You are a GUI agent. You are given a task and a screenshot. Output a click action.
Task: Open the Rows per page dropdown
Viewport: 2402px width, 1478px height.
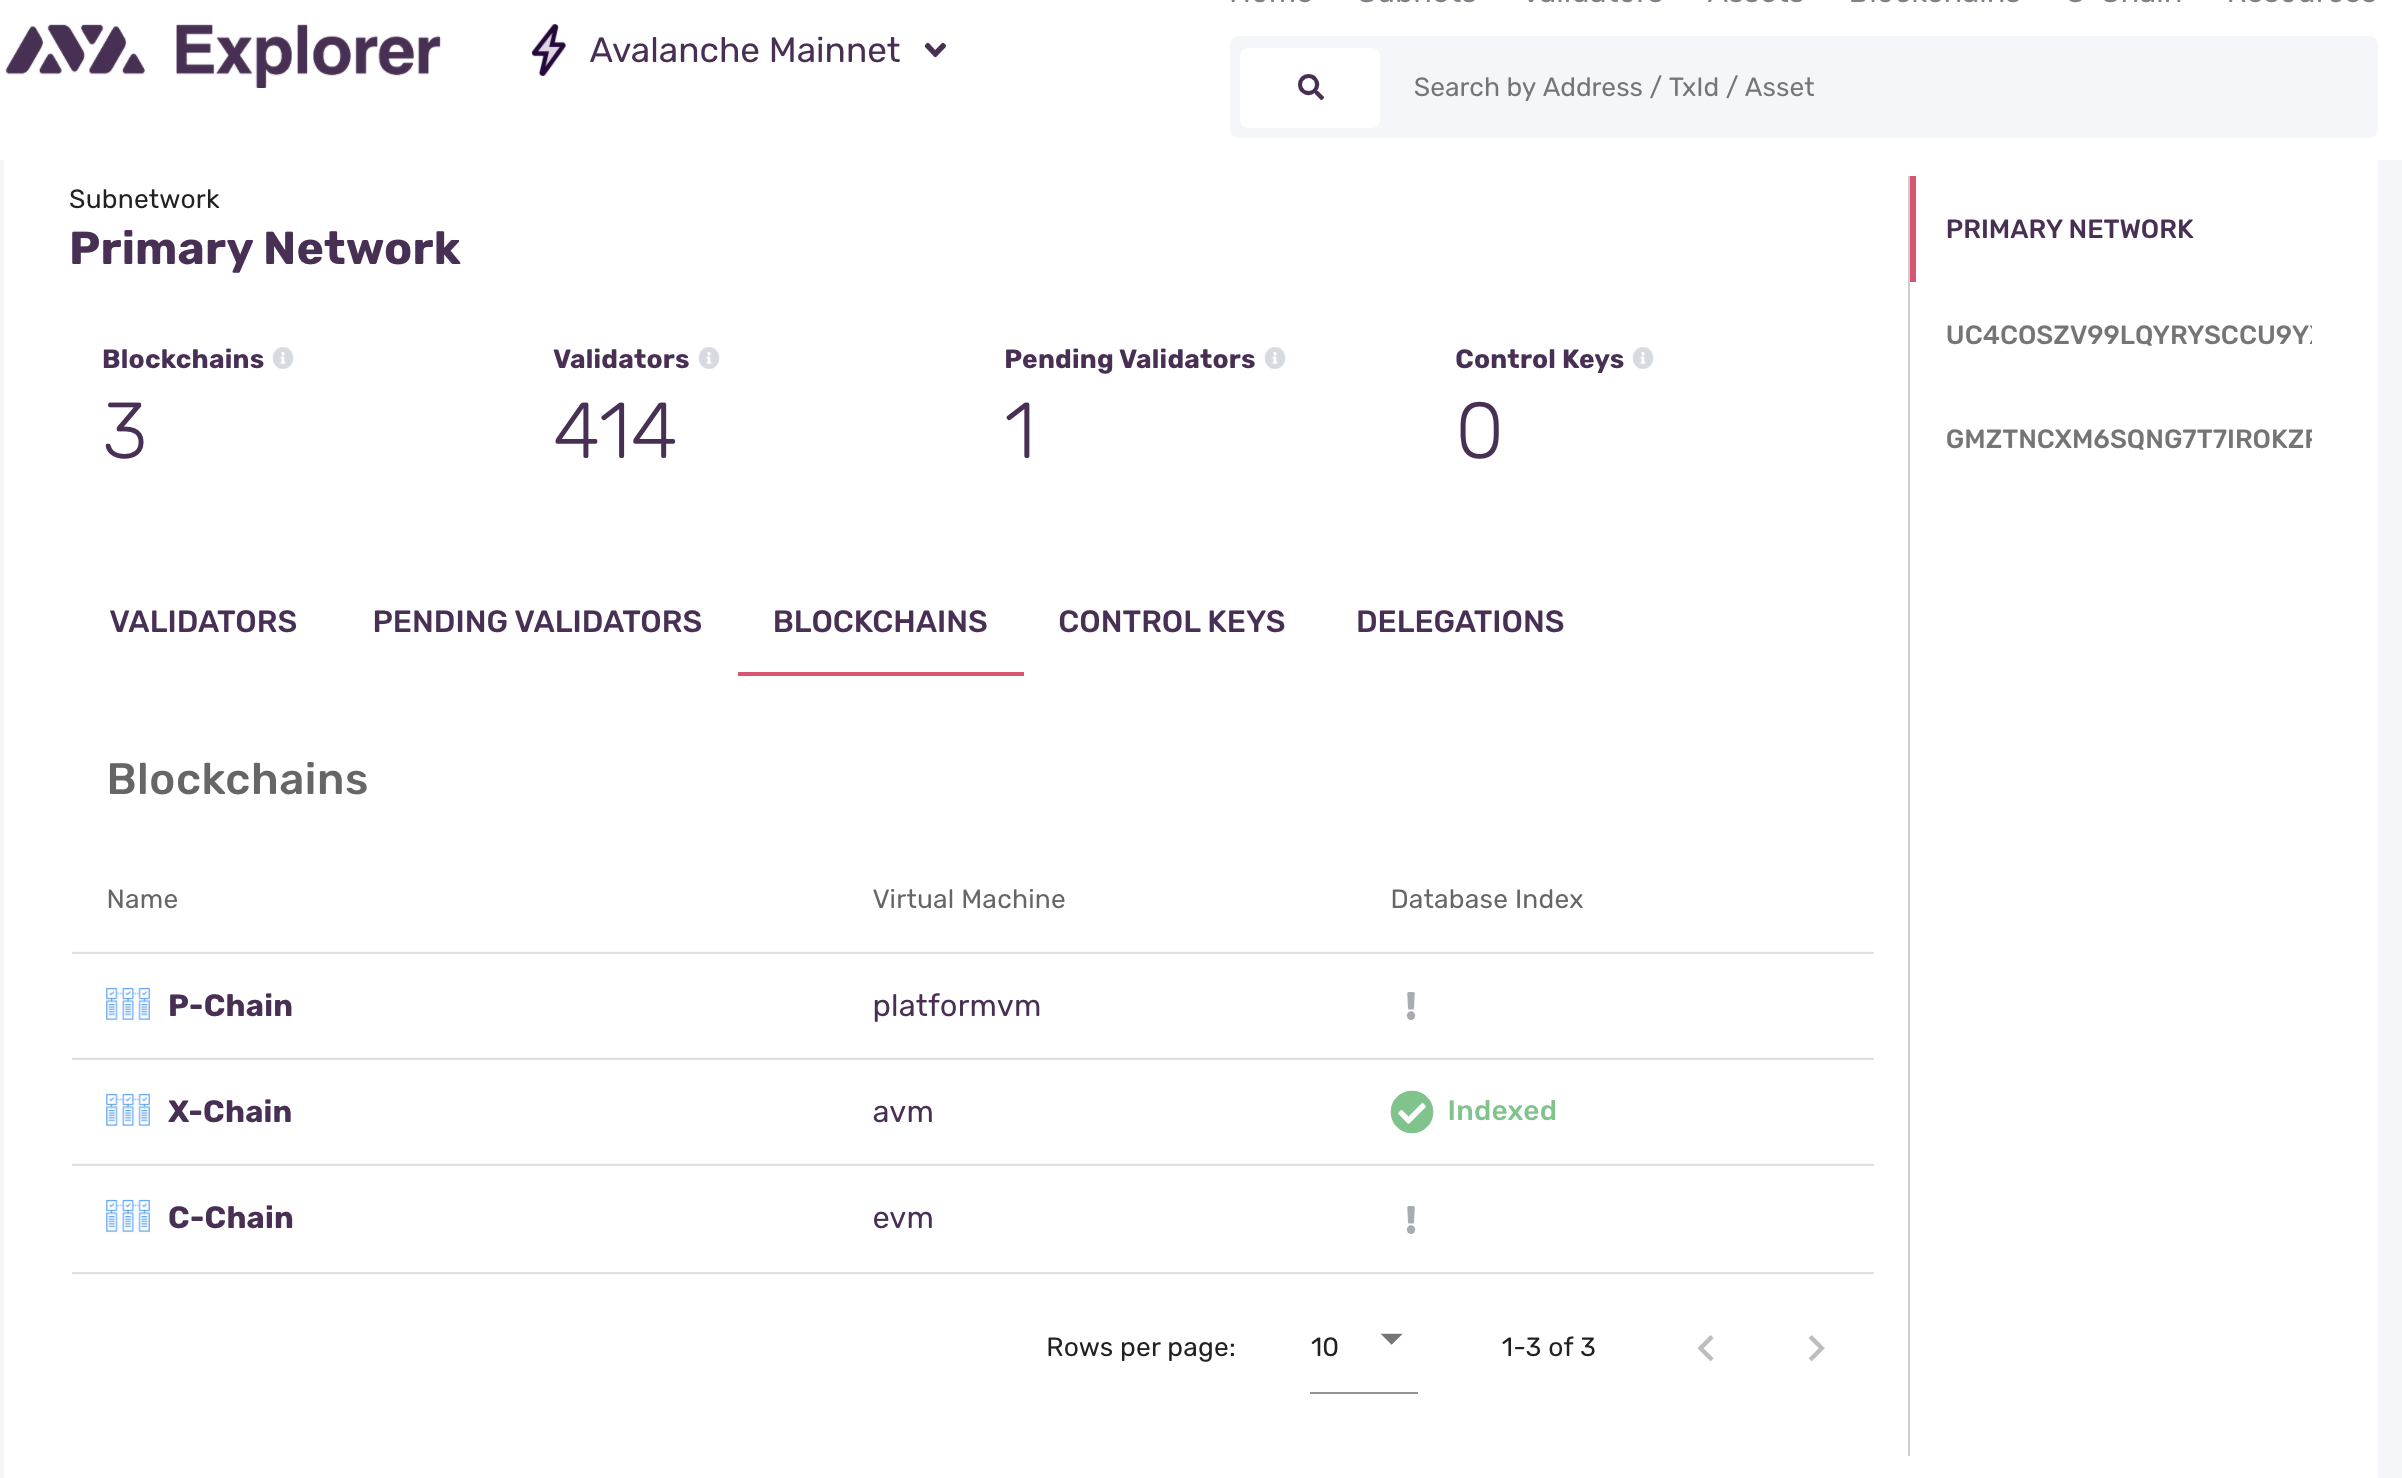(x=1363, y=1347)
